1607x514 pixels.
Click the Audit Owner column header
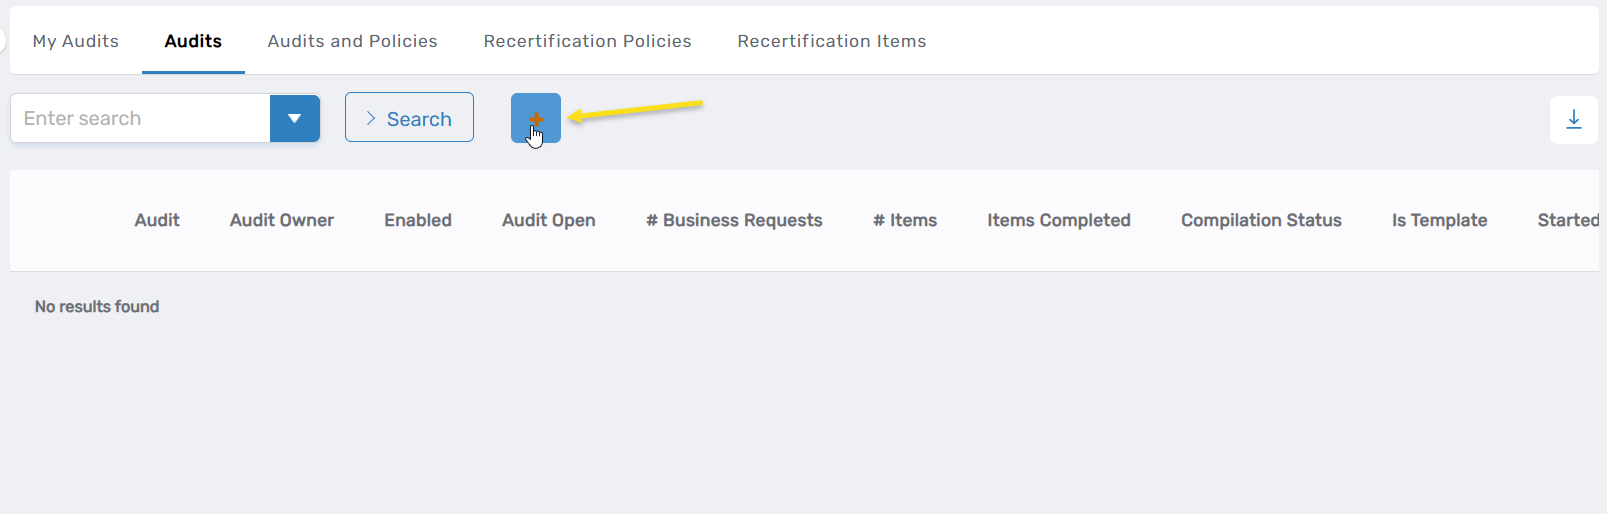click(282, 220)
